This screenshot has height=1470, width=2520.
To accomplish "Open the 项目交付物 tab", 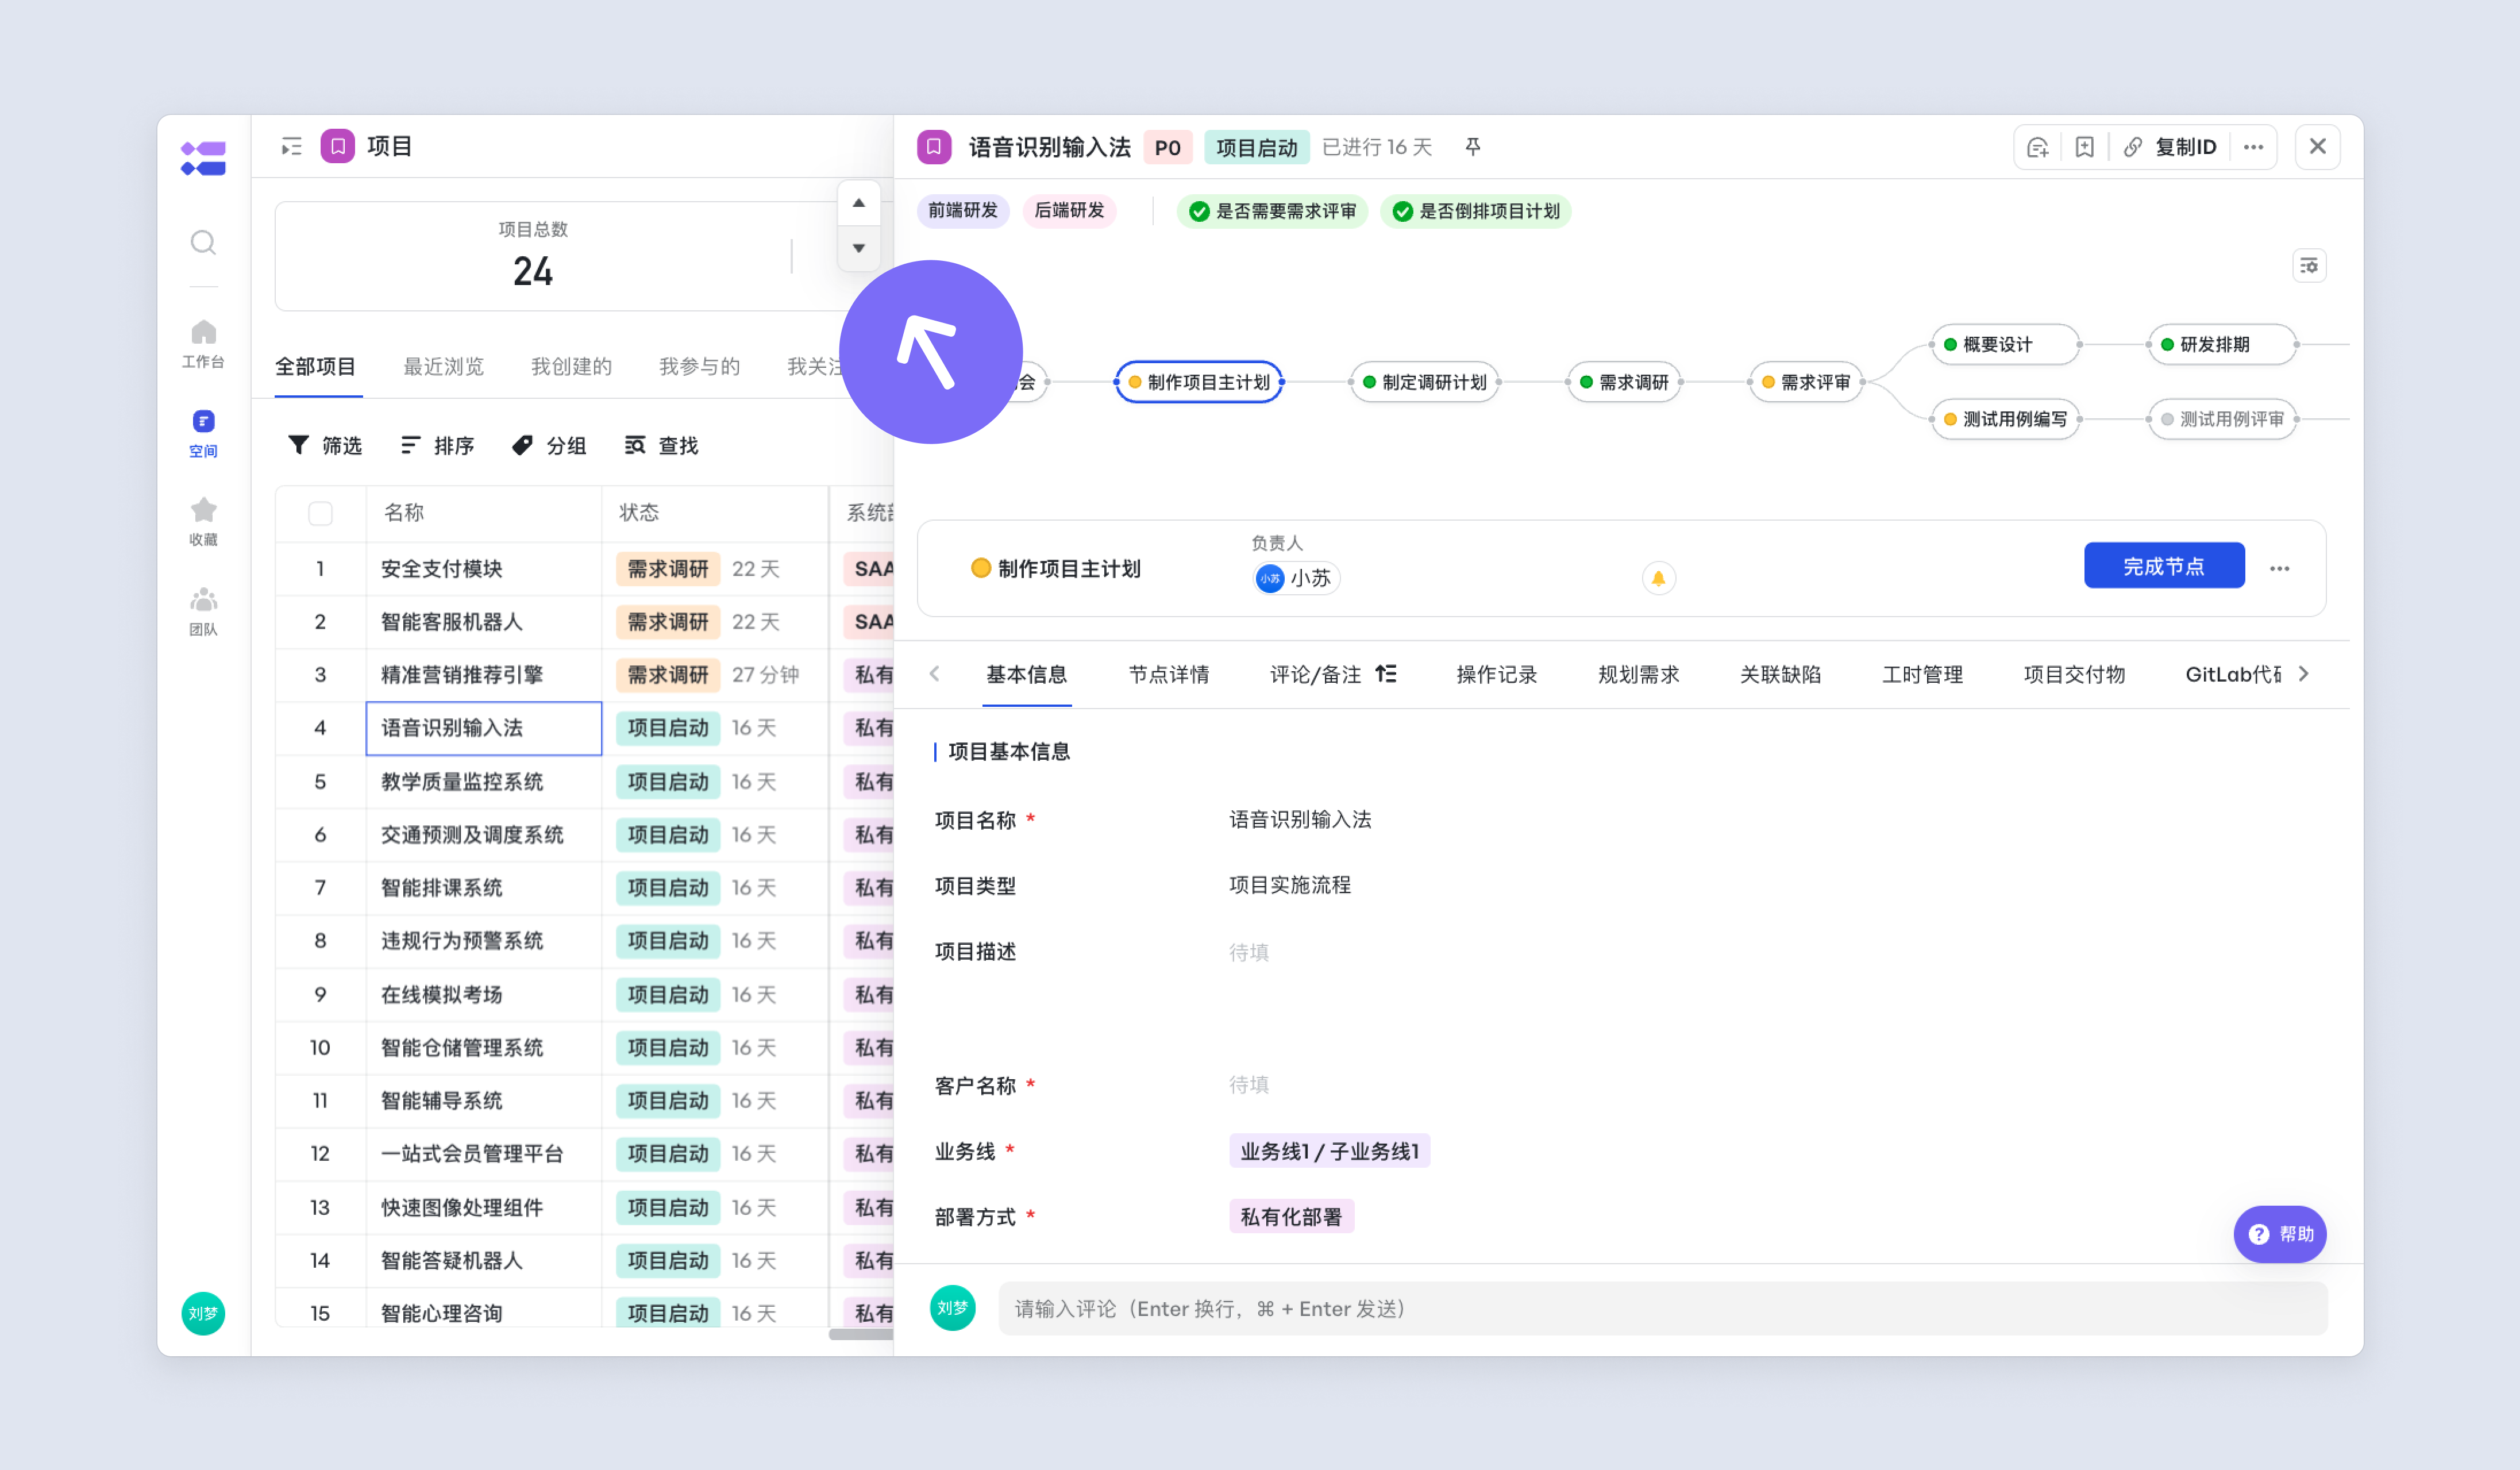I will (2075, 674).
